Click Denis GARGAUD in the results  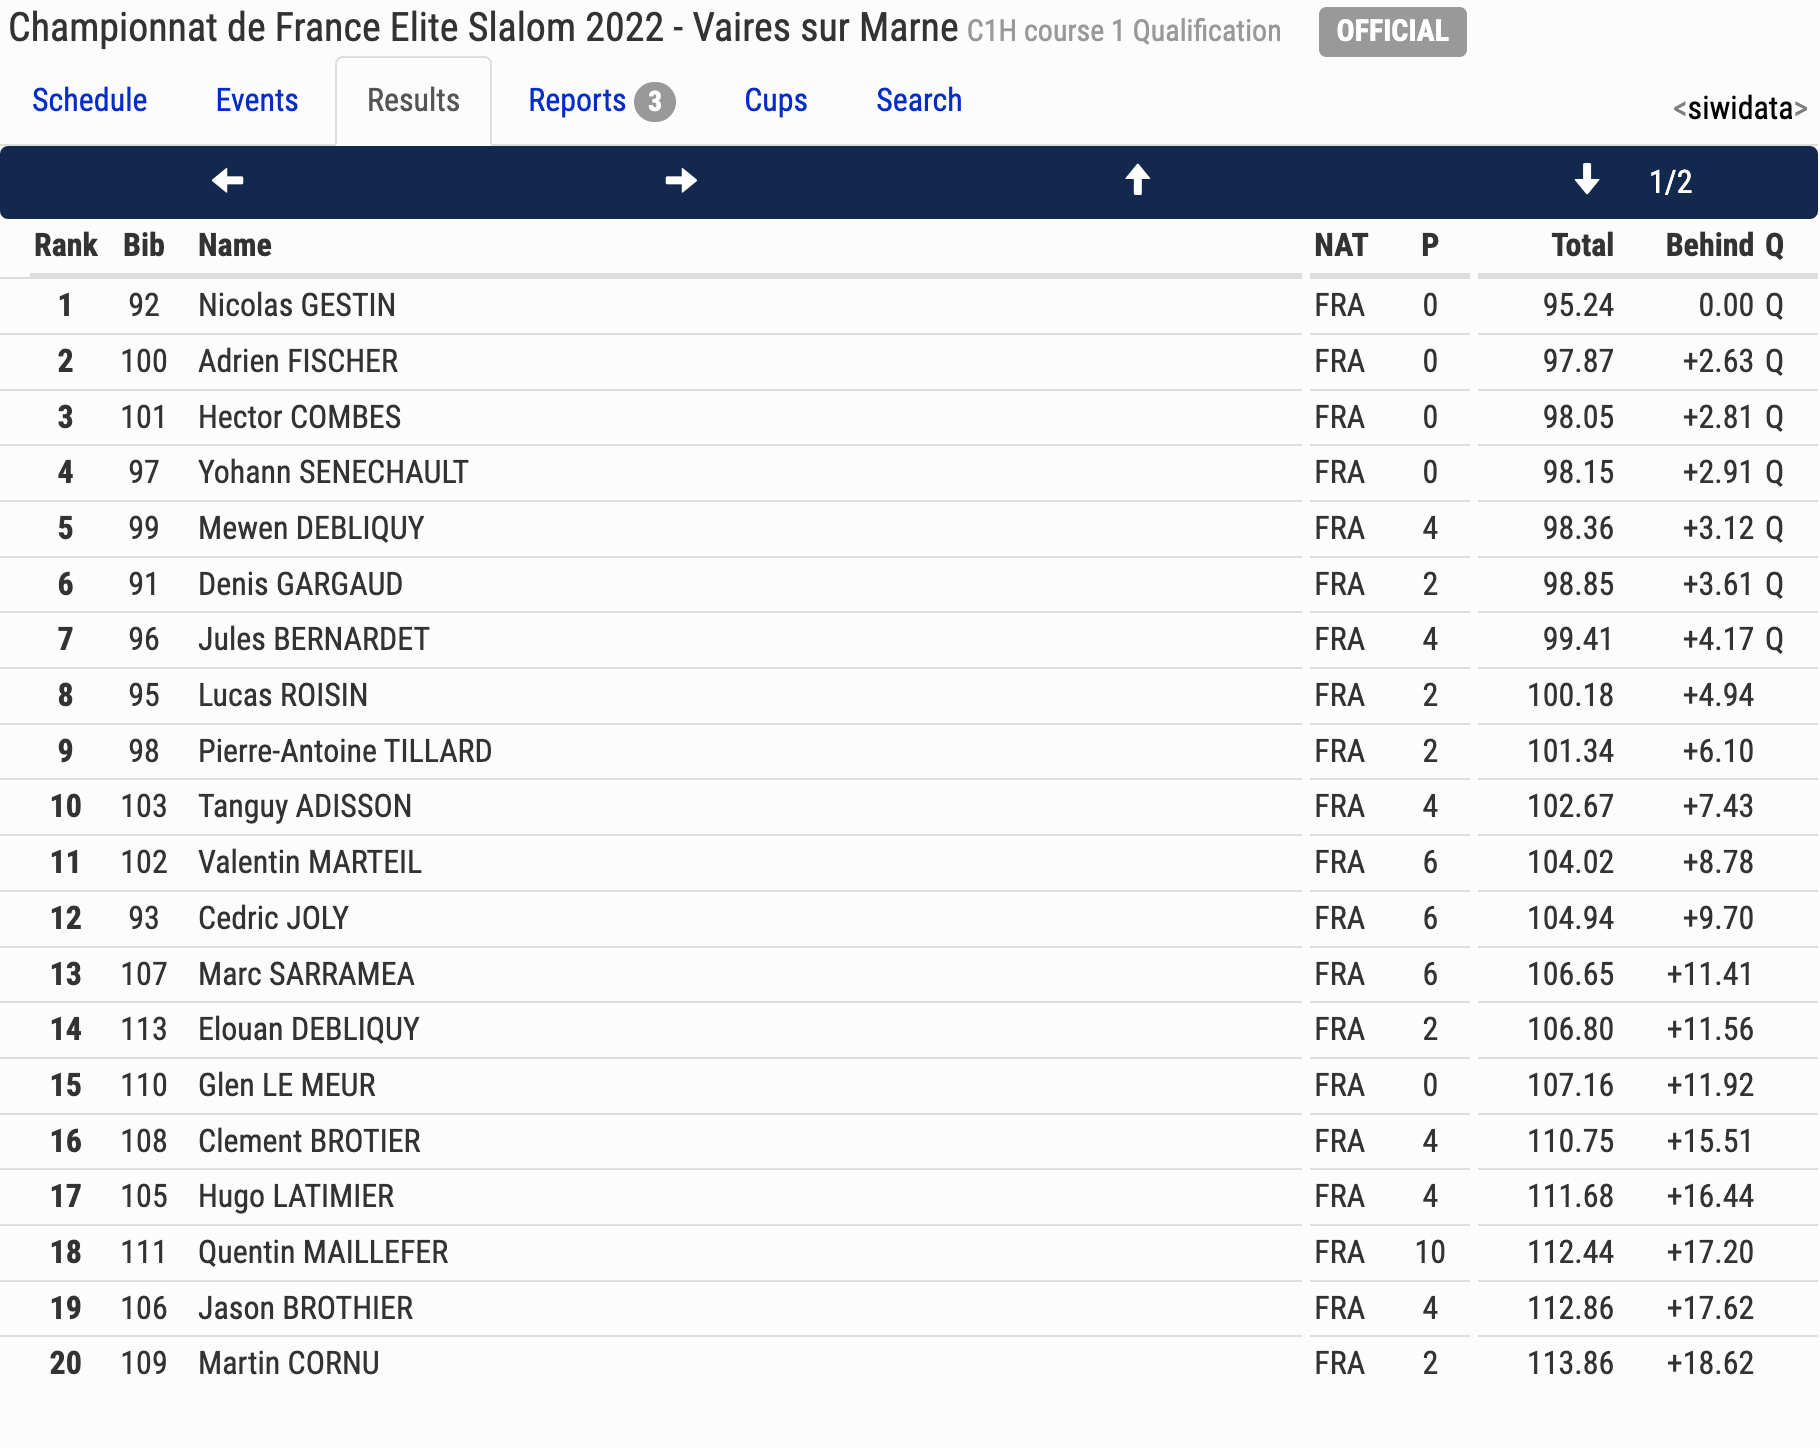(300, 584)
